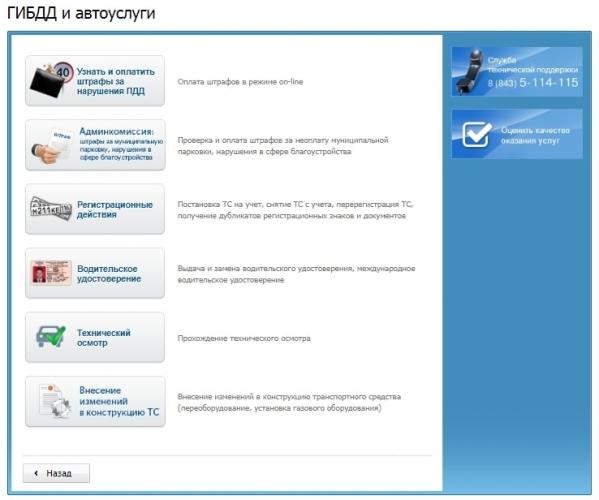Select the license plates icon
The height and width of the screenshot is (500, 599).
(x=51, y=208)
